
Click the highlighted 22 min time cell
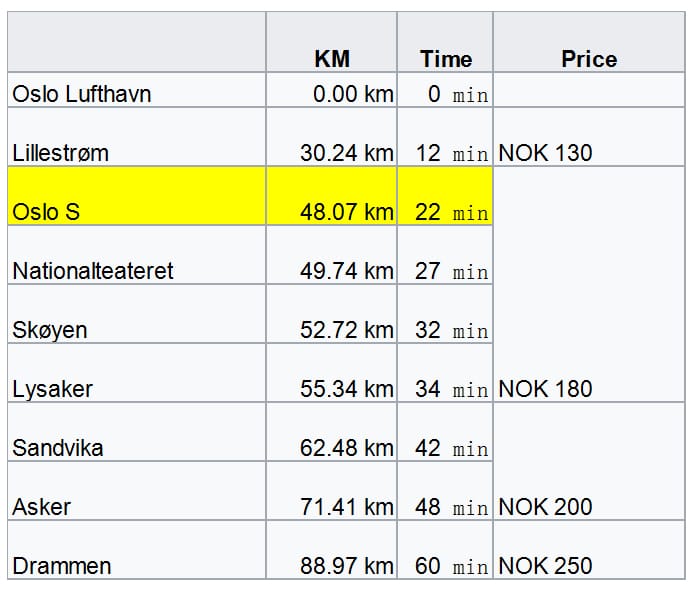pos(445,196)
